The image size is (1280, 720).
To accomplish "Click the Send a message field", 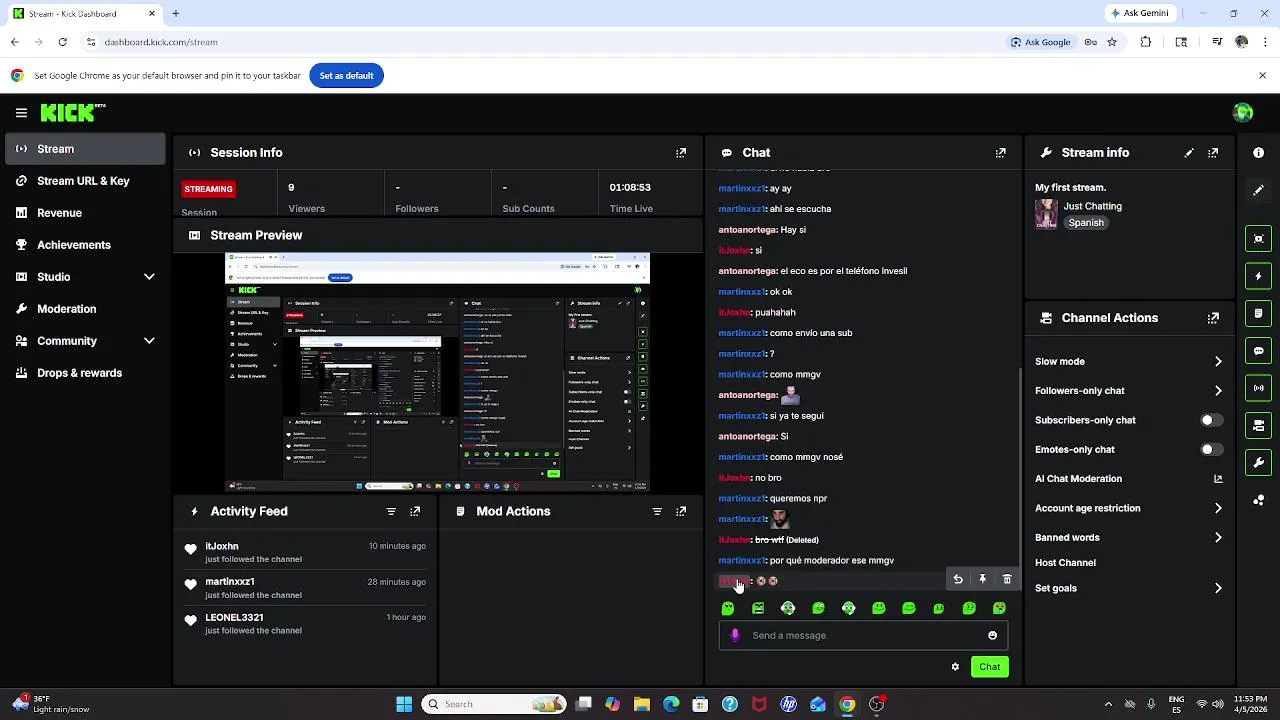I will pos(863,635).
